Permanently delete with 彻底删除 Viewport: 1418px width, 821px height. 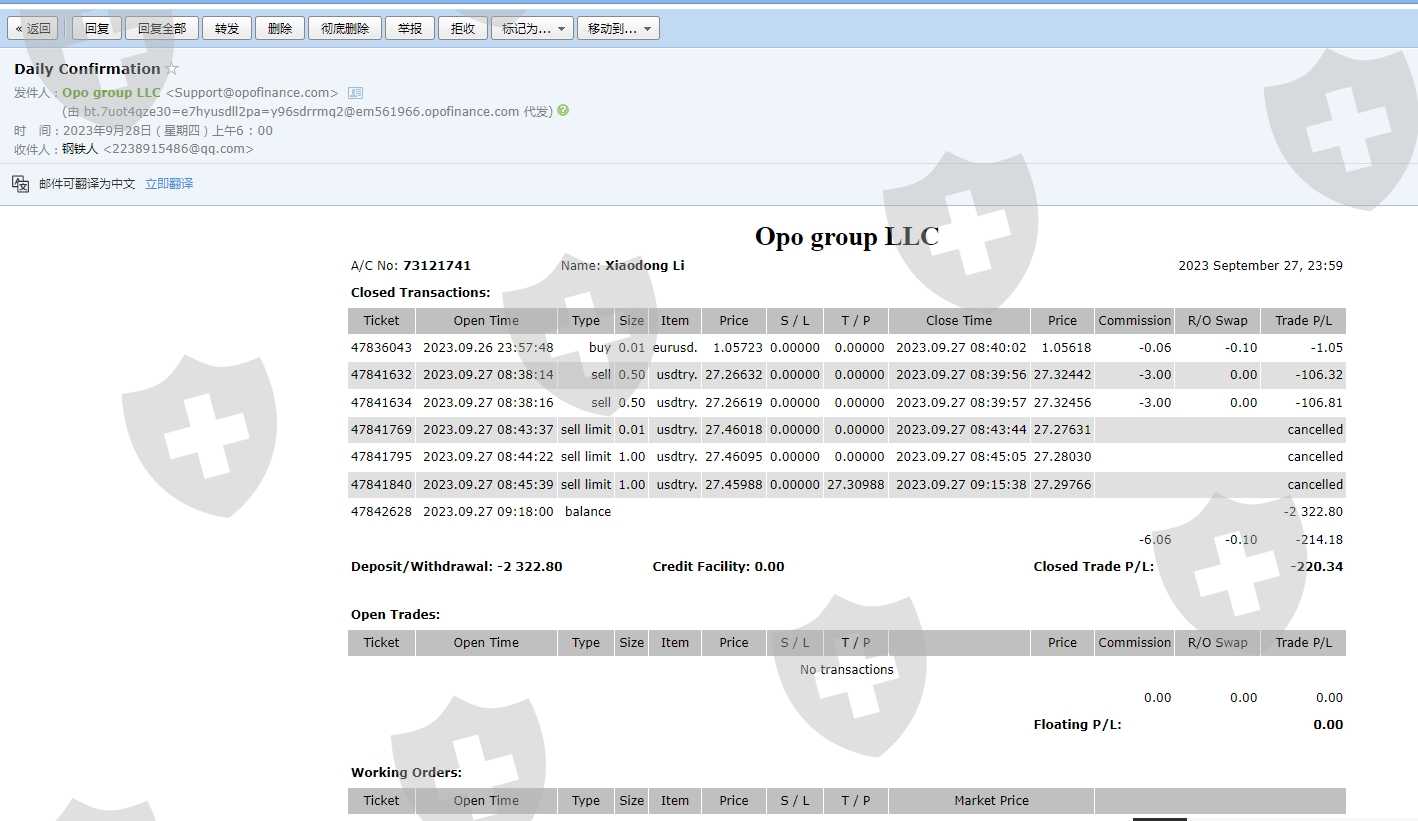(345, 29)
